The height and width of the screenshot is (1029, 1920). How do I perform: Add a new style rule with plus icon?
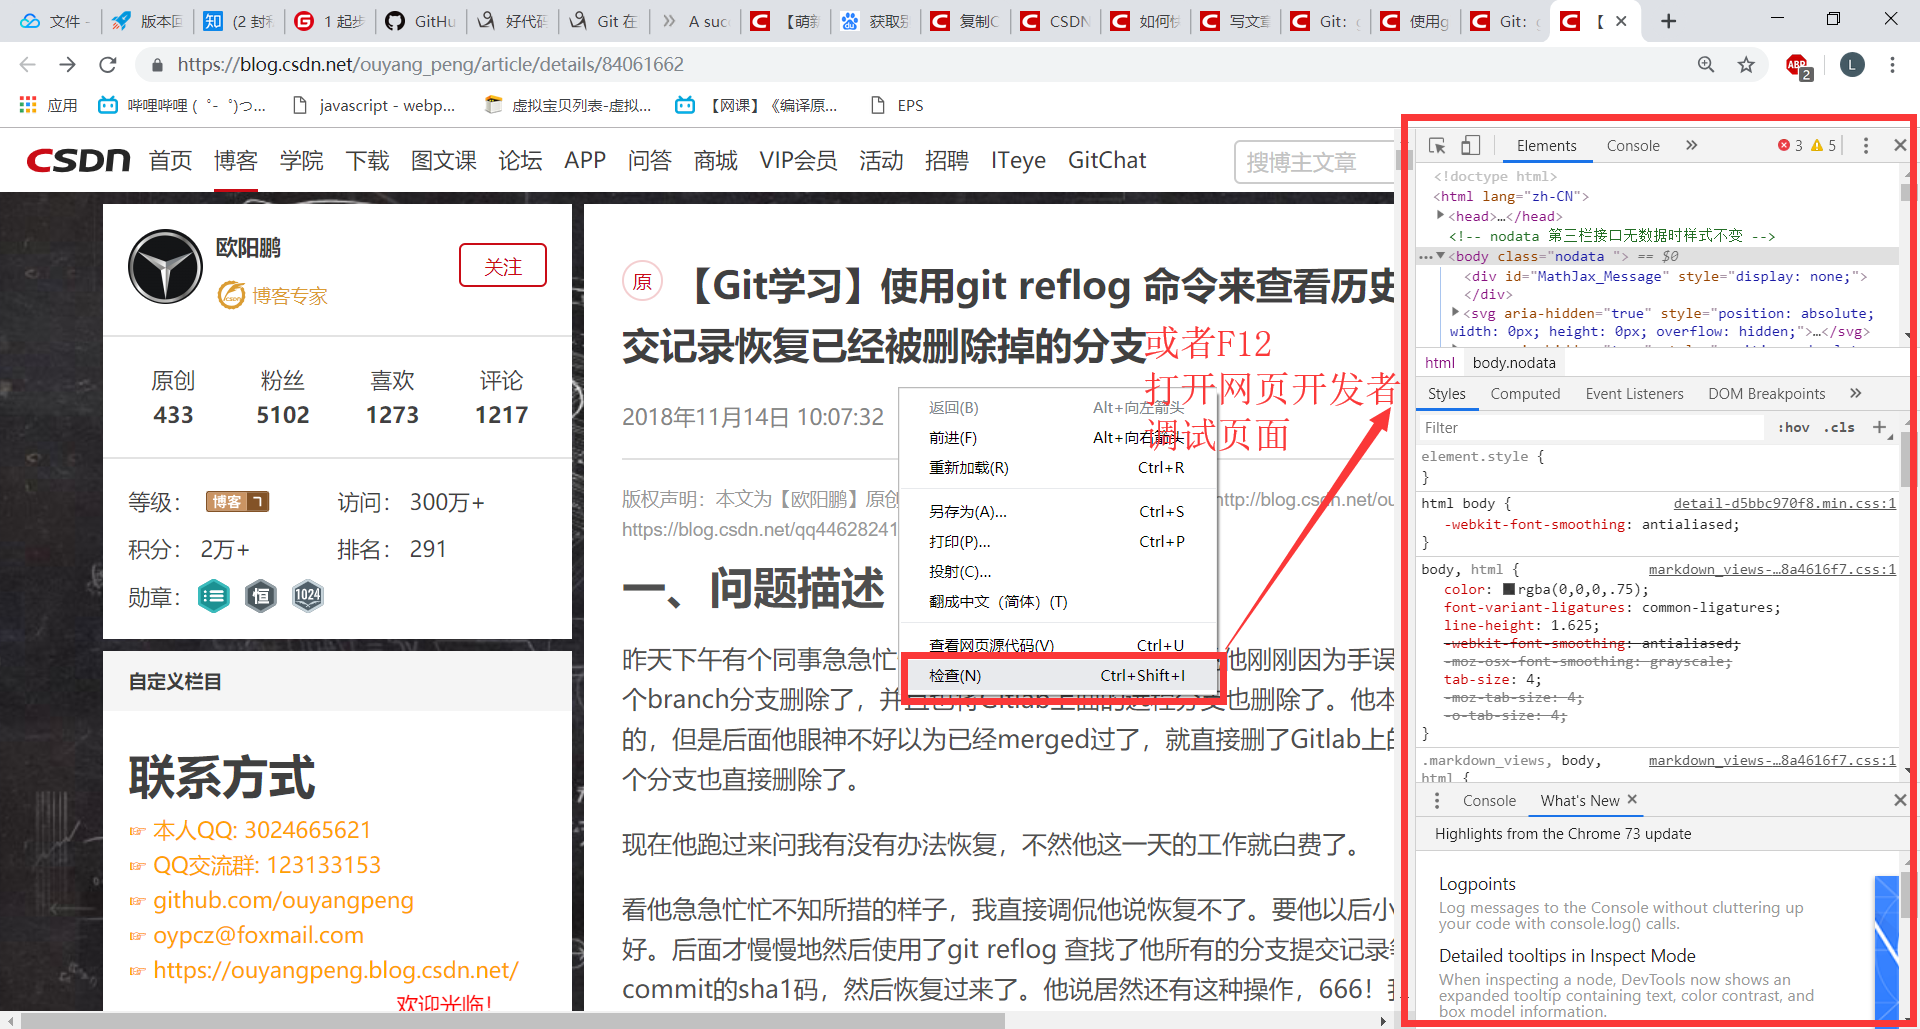(x=1879, y=427)
